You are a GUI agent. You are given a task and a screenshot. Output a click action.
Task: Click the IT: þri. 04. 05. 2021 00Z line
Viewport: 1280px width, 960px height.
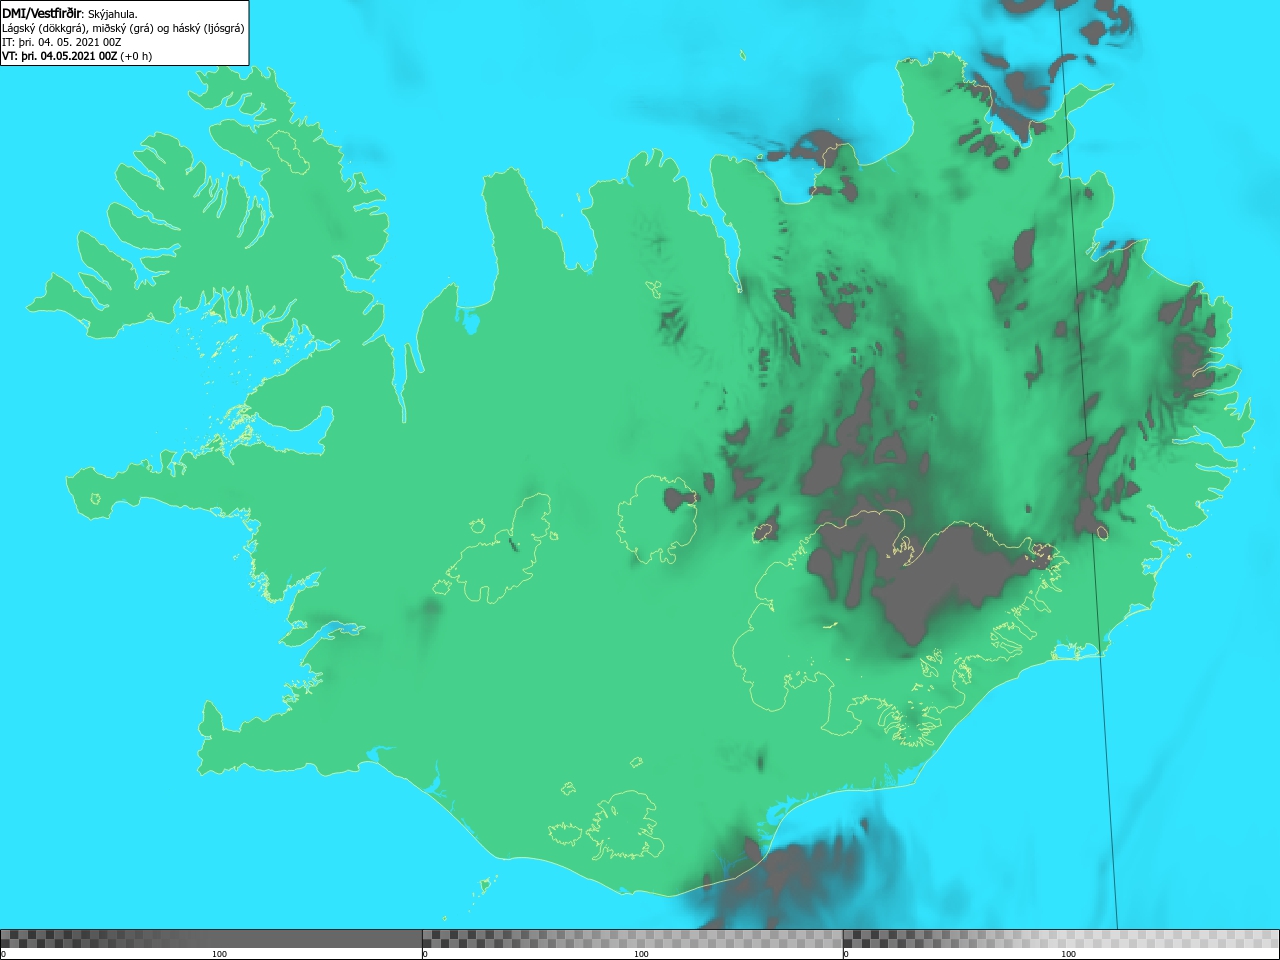pos(61,43)
